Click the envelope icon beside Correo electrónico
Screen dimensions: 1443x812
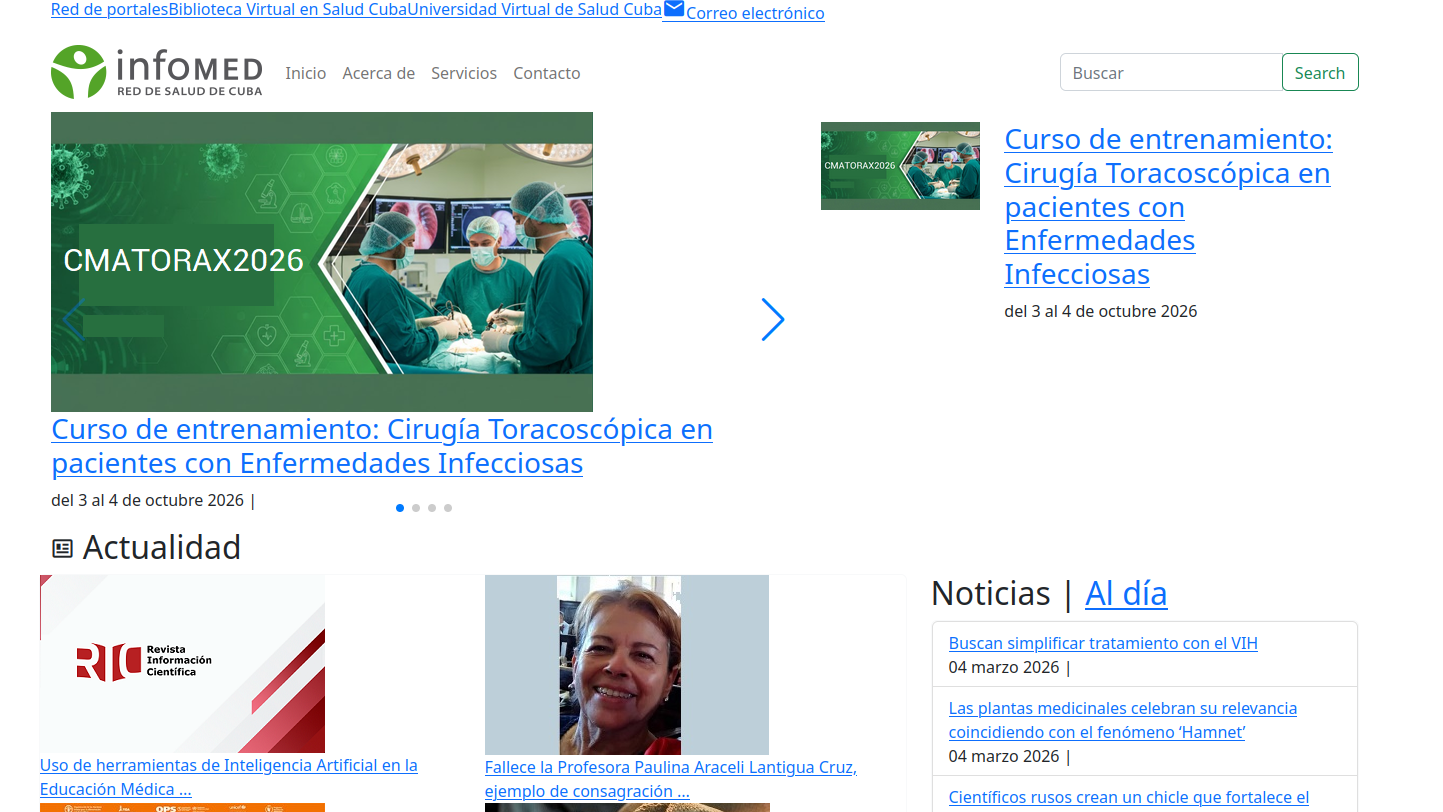pyautogui.click(x=674, y=10)
